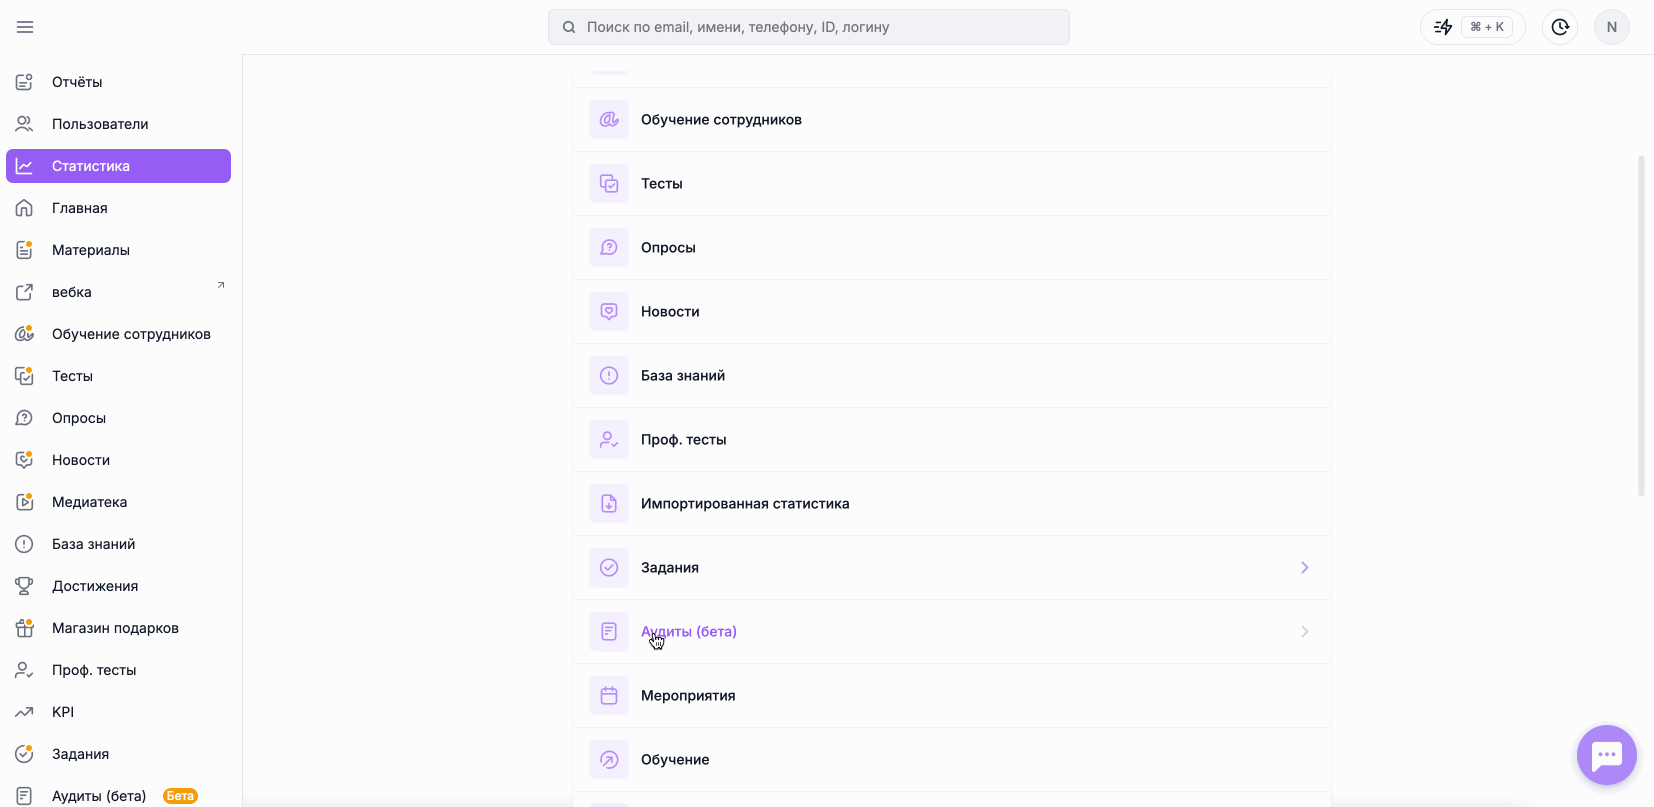Viewport: 1654px width, 807px height.
Task: Expand the Задания row chevron
Action: coord(1305,568)
